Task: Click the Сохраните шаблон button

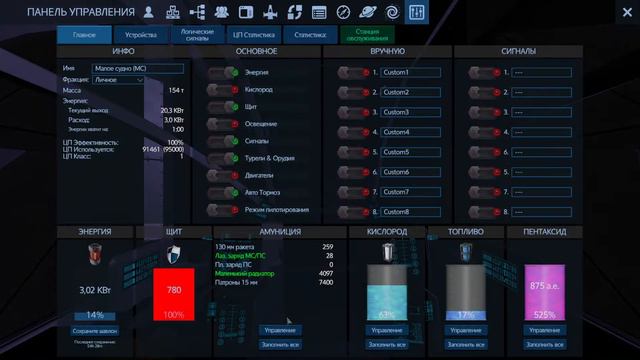Action: pyautogui.click(x=95, y=331)
